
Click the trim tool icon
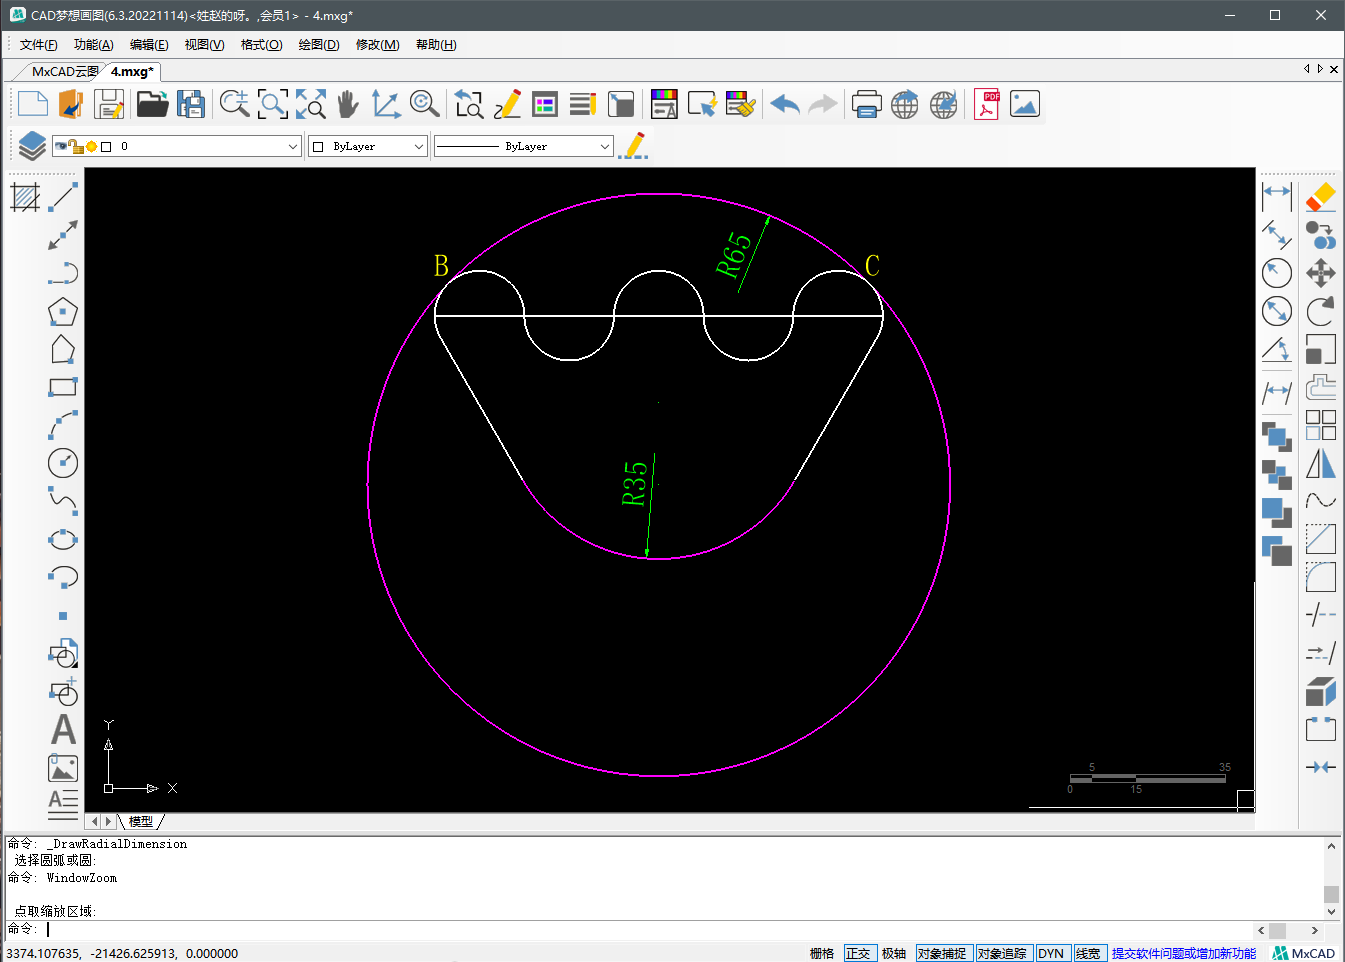(1320, 615)
